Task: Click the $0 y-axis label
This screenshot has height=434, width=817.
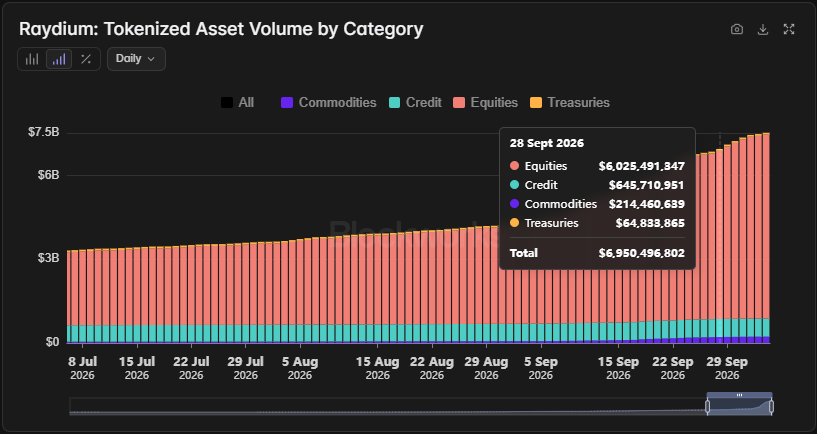Action: tap(51, 342)
